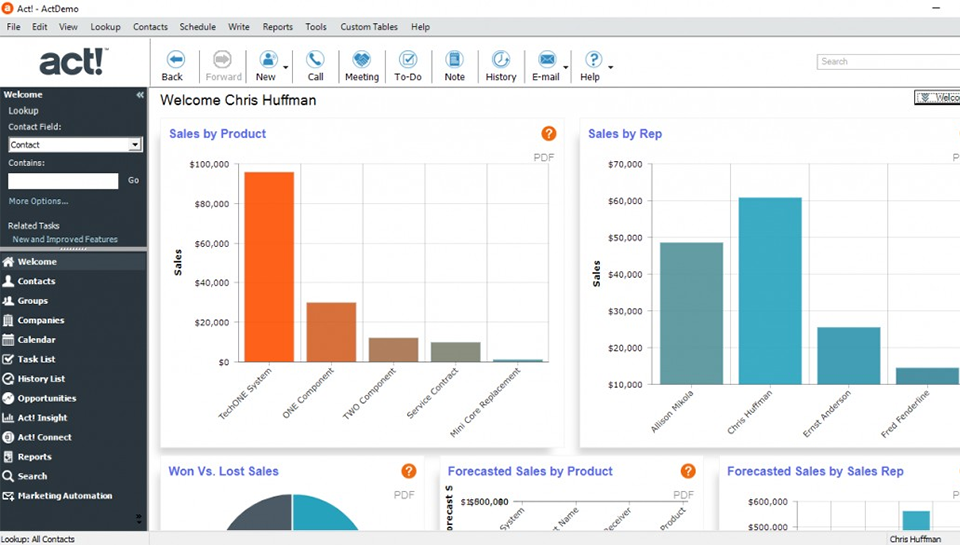Open the Reports menu
This screenshot has width=960, height=545.
coord(277,27)
